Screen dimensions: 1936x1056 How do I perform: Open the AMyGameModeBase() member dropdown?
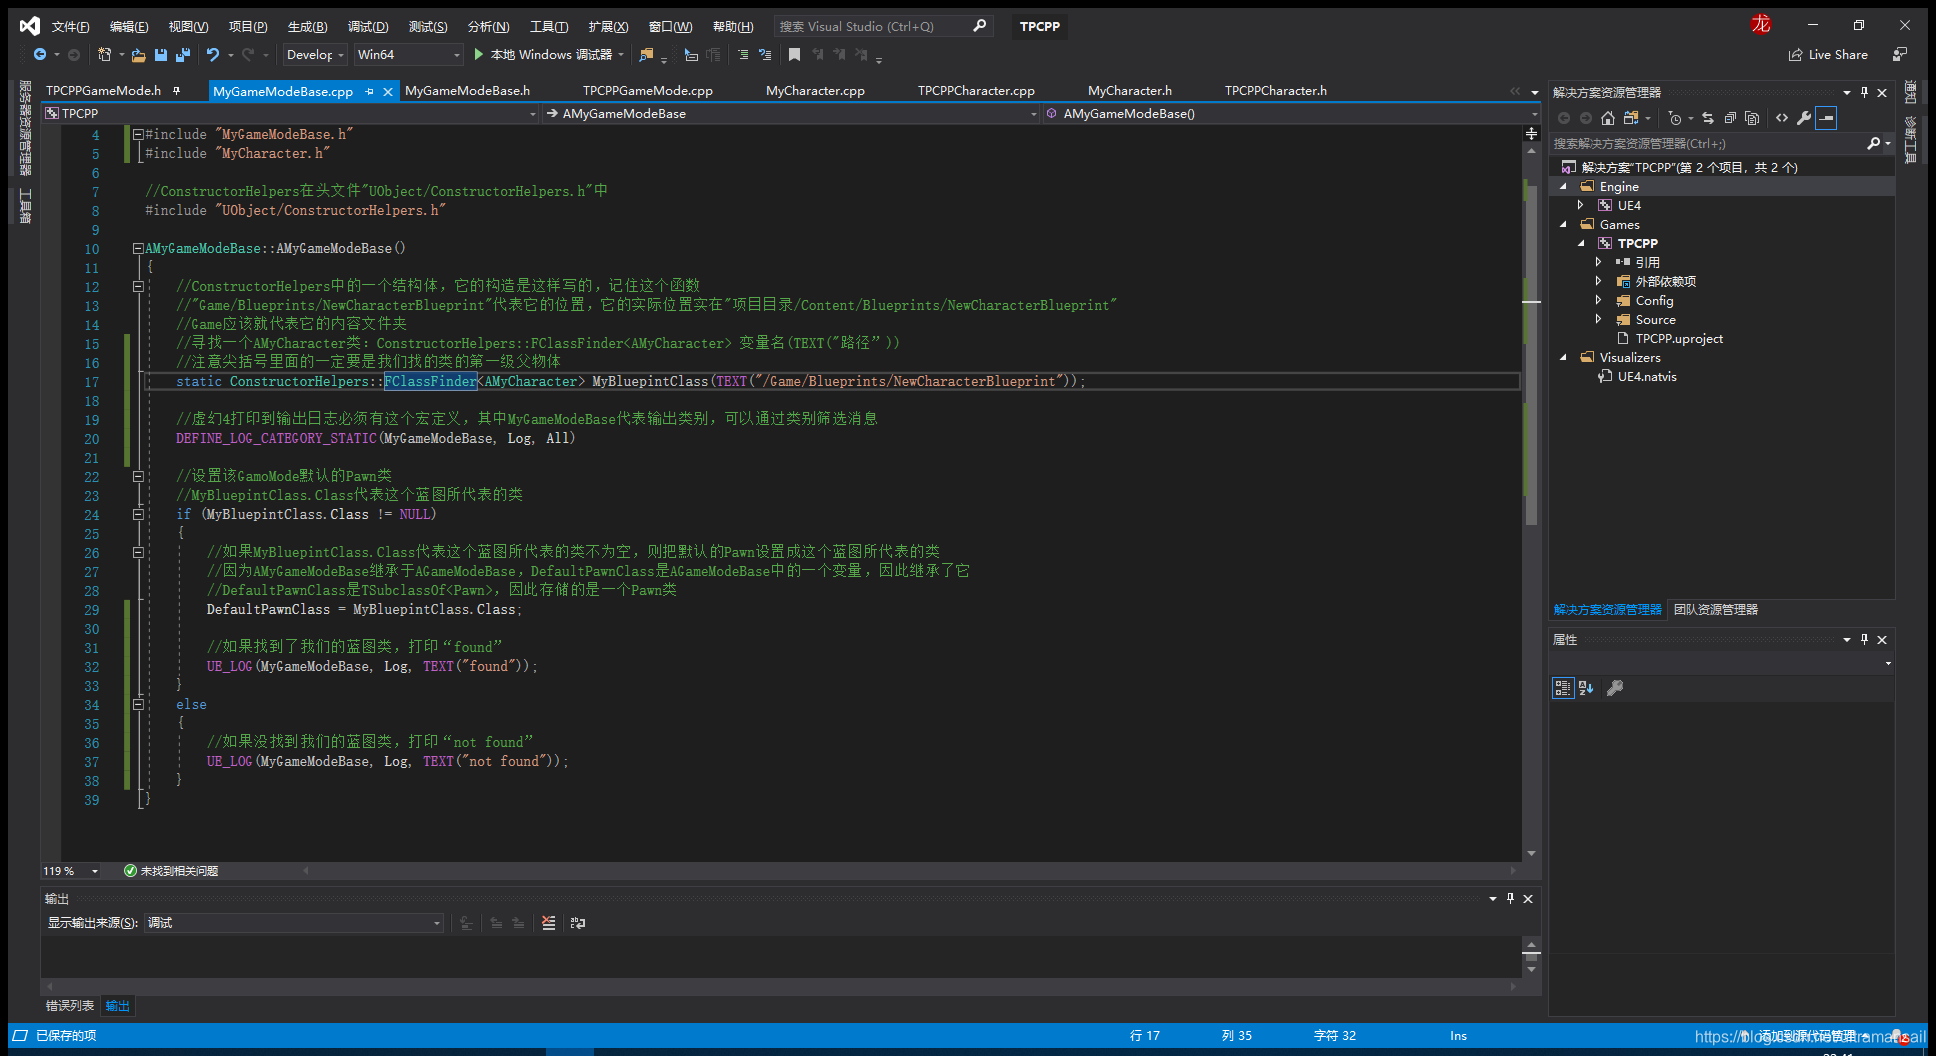[1290, 114]
